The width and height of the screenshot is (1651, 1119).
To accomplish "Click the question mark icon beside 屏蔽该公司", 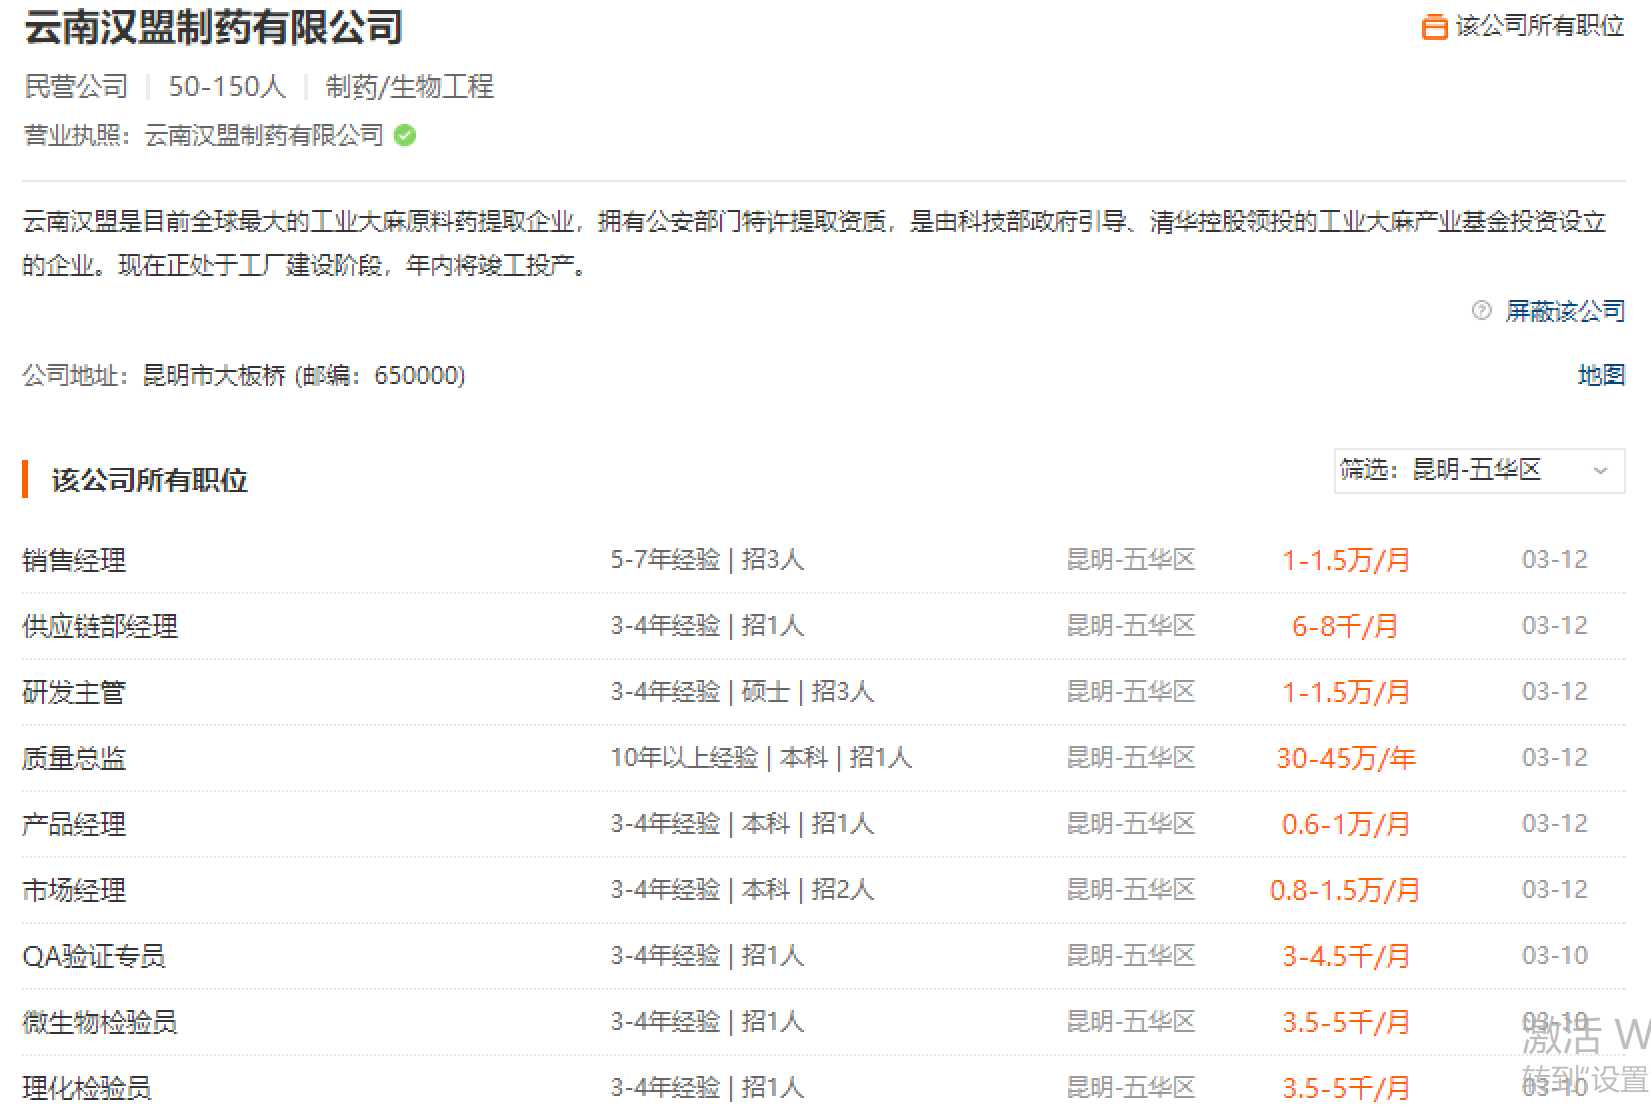I will coord(1482,311).
